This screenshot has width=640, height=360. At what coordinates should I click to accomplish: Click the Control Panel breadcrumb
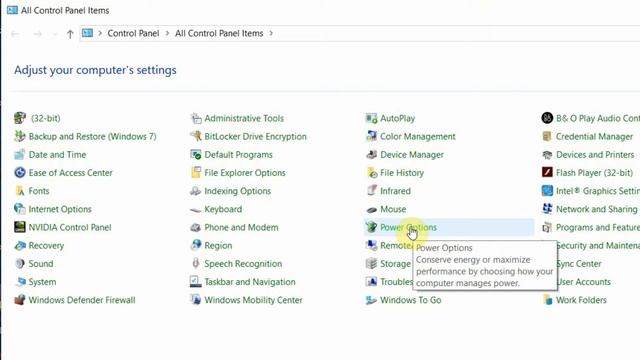(x=133, y=33)
